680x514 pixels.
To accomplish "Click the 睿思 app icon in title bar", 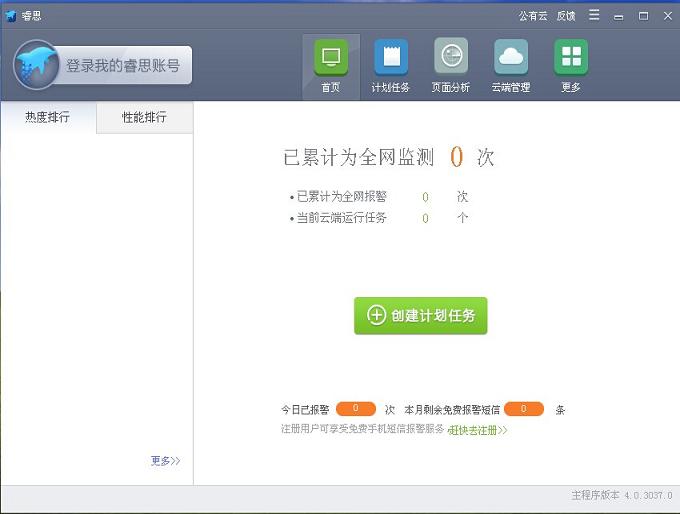I will (x=11, y=16).
